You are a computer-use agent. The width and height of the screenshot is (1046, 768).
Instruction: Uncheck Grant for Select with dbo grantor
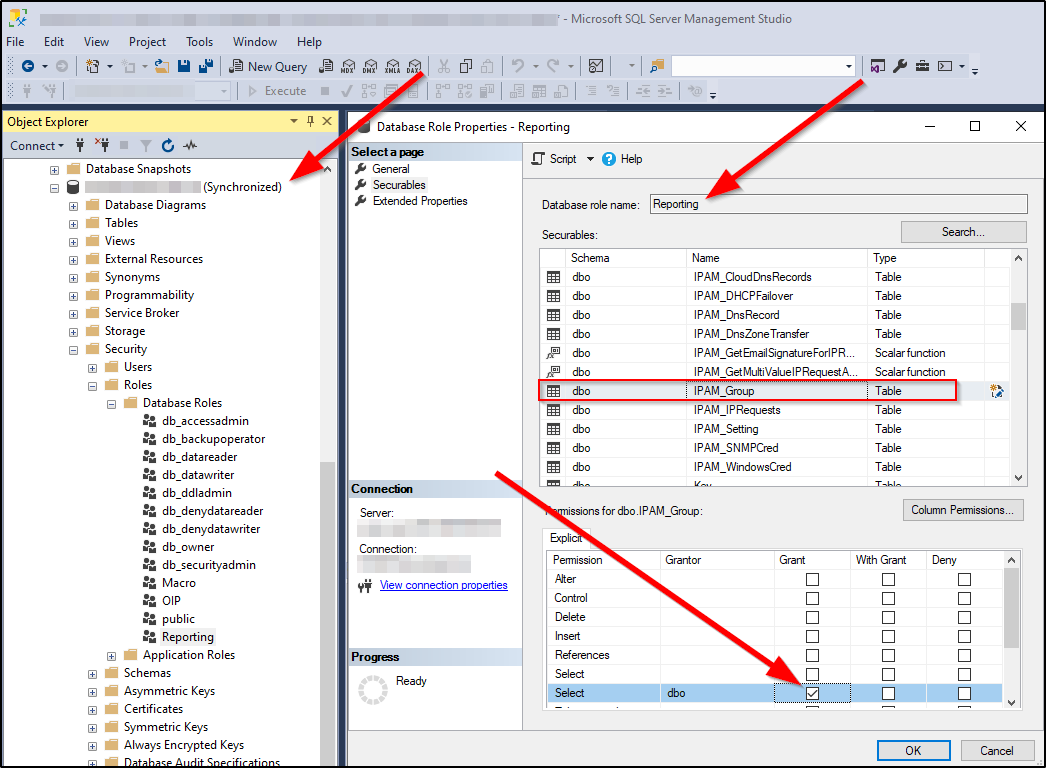point(812,693)
